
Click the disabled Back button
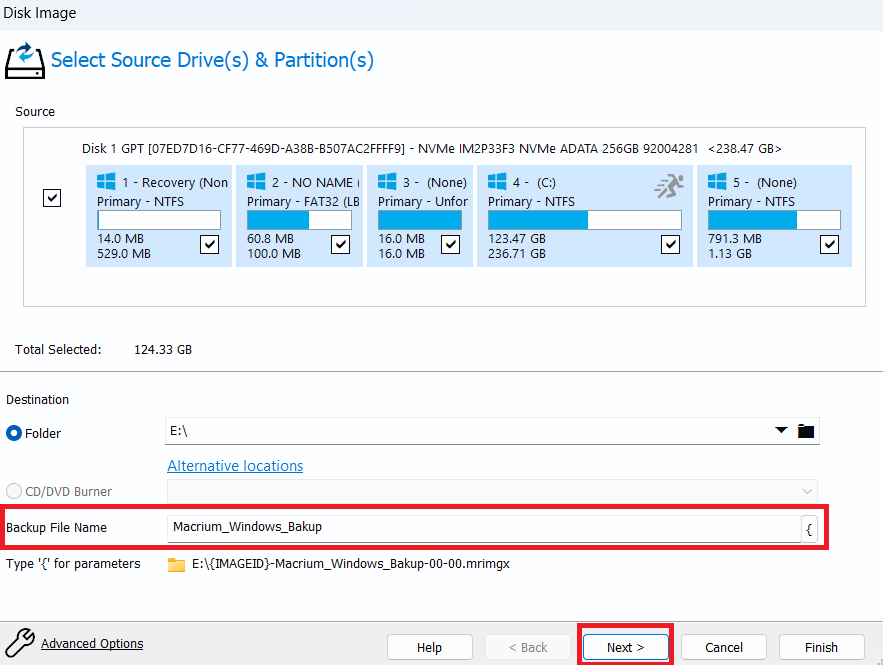click(528, 647)
